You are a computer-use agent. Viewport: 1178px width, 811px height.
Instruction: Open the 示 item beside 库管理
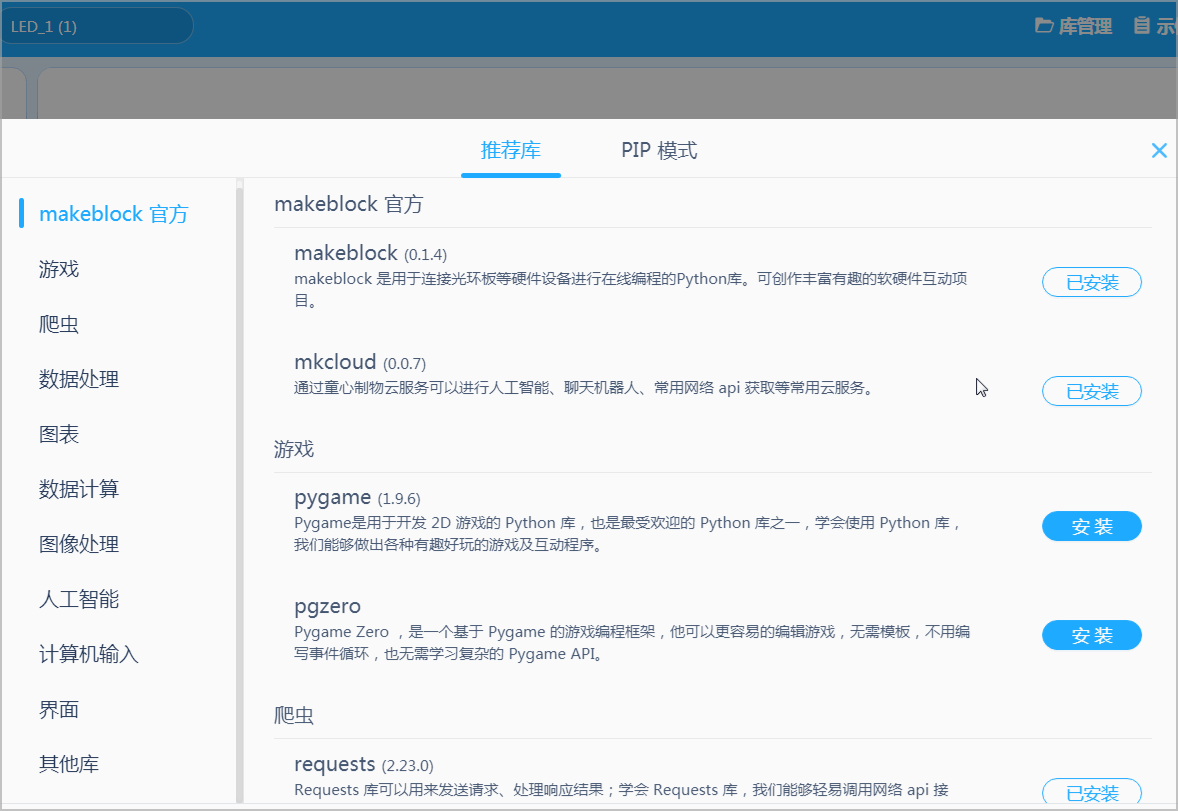(x=1155, y=26)
